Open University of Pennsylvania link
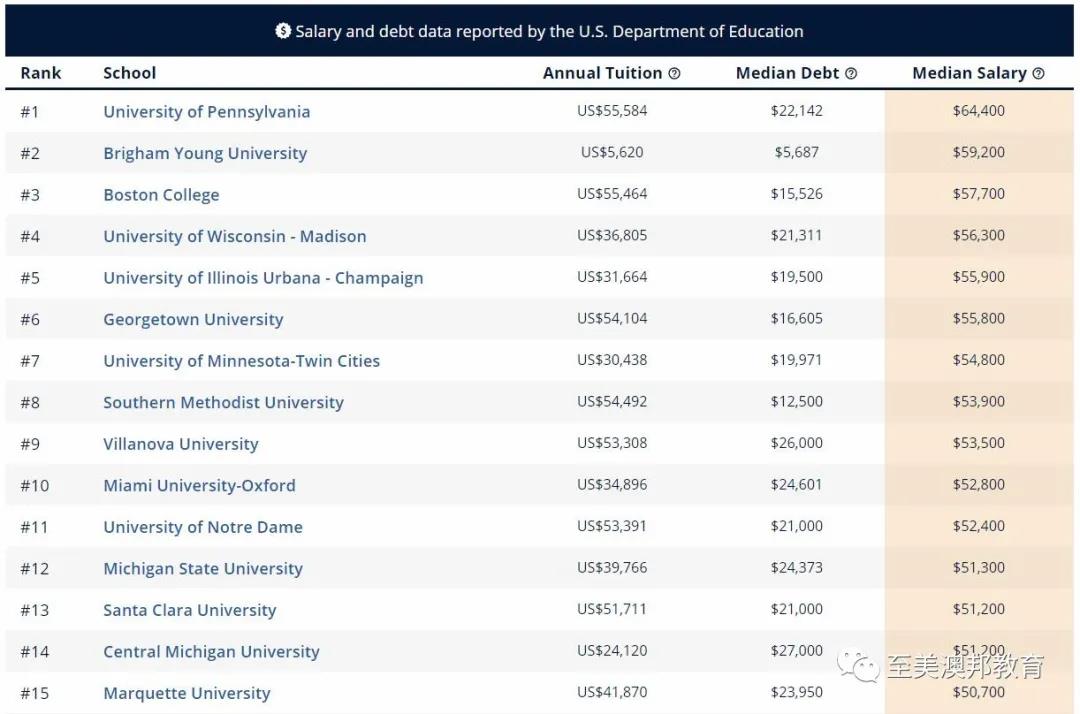 coord(207,112)
